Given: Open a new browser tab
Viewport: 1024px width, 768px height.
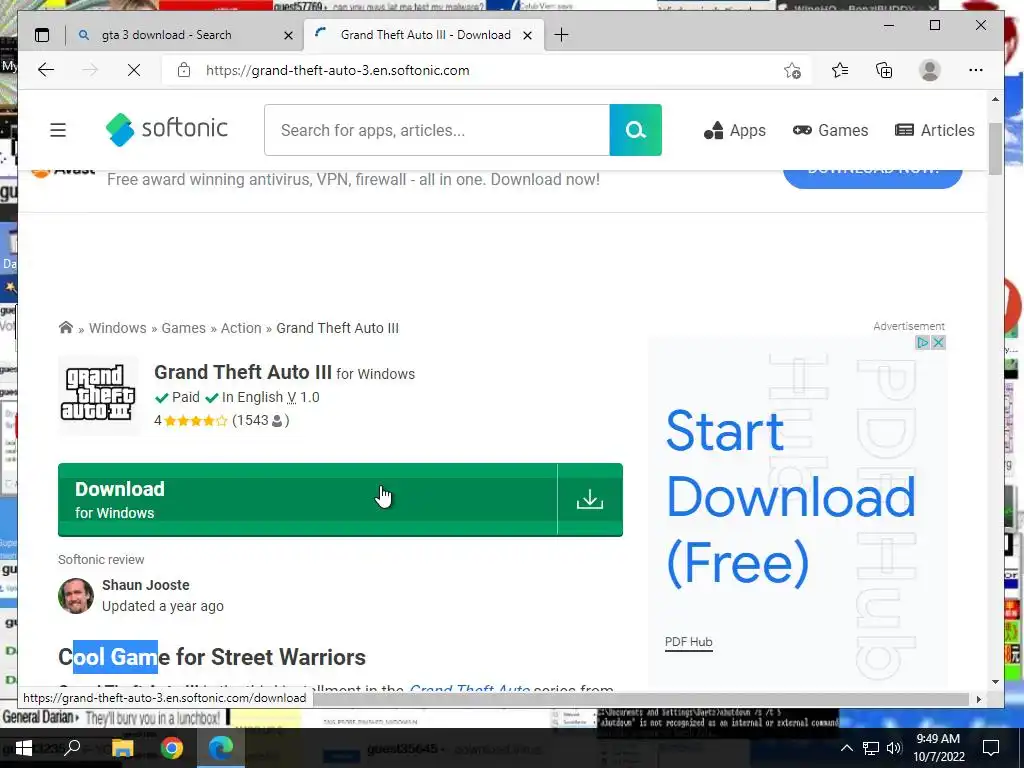Looking at the screenshot, I should tap(561, 35).
